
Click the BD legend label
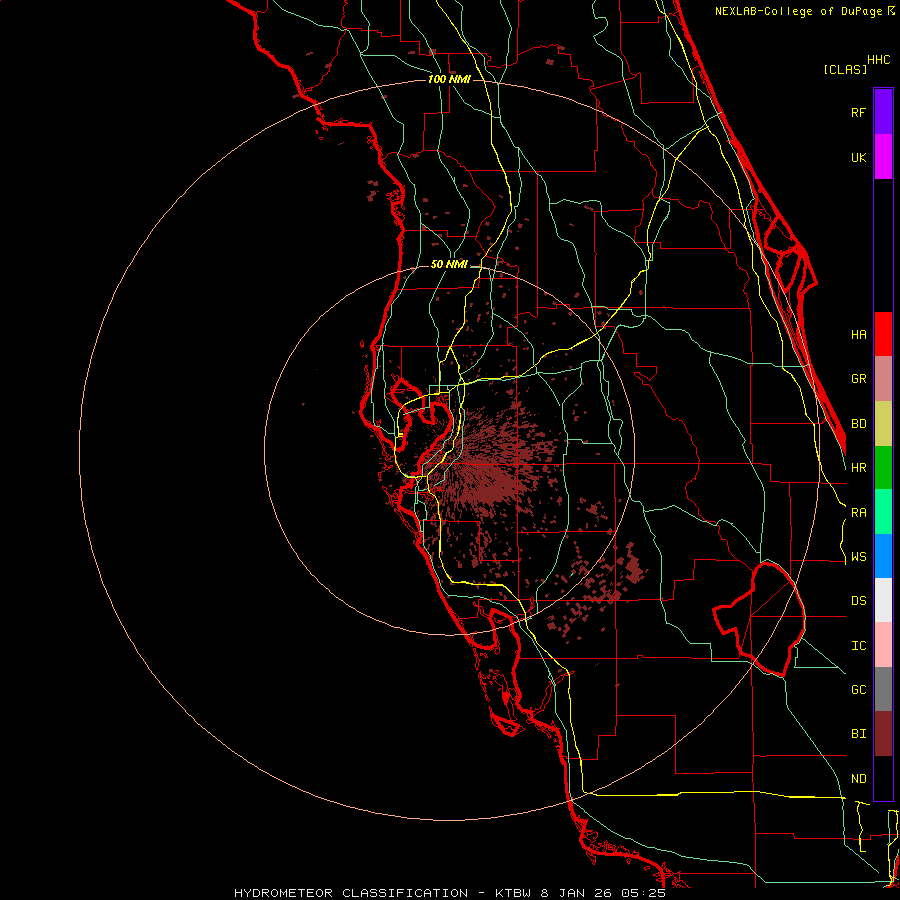click(858, 424)
